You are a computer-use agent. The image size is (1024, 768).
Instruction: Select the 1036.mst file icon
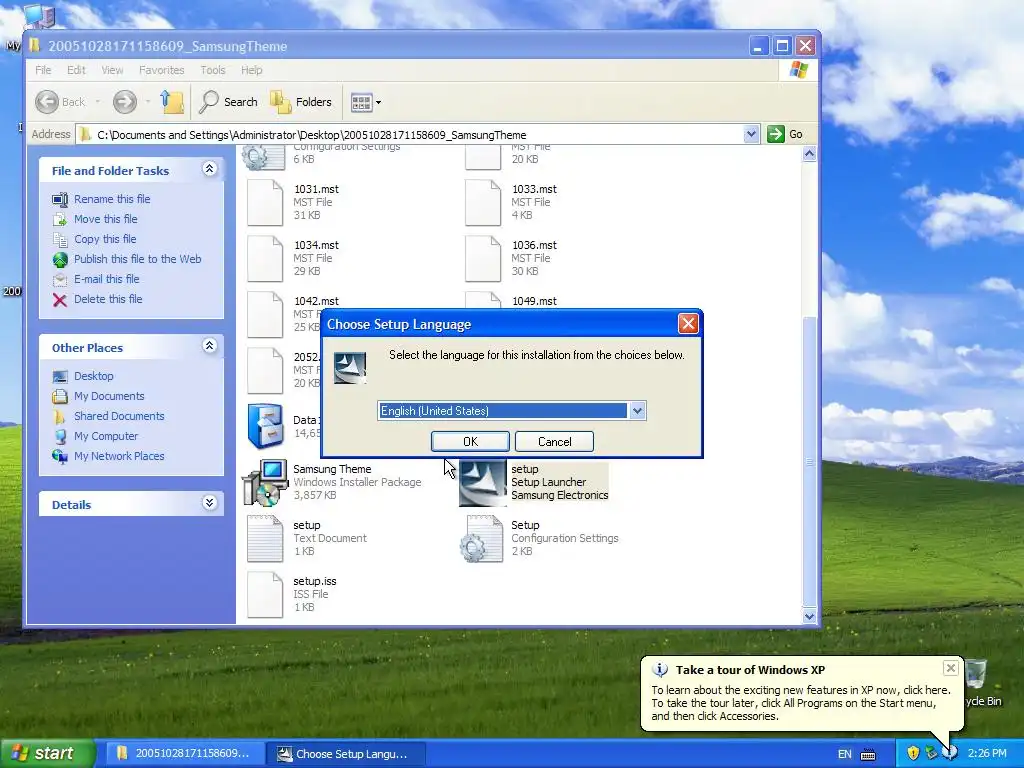pyautogui.click(x=483, y=259)
